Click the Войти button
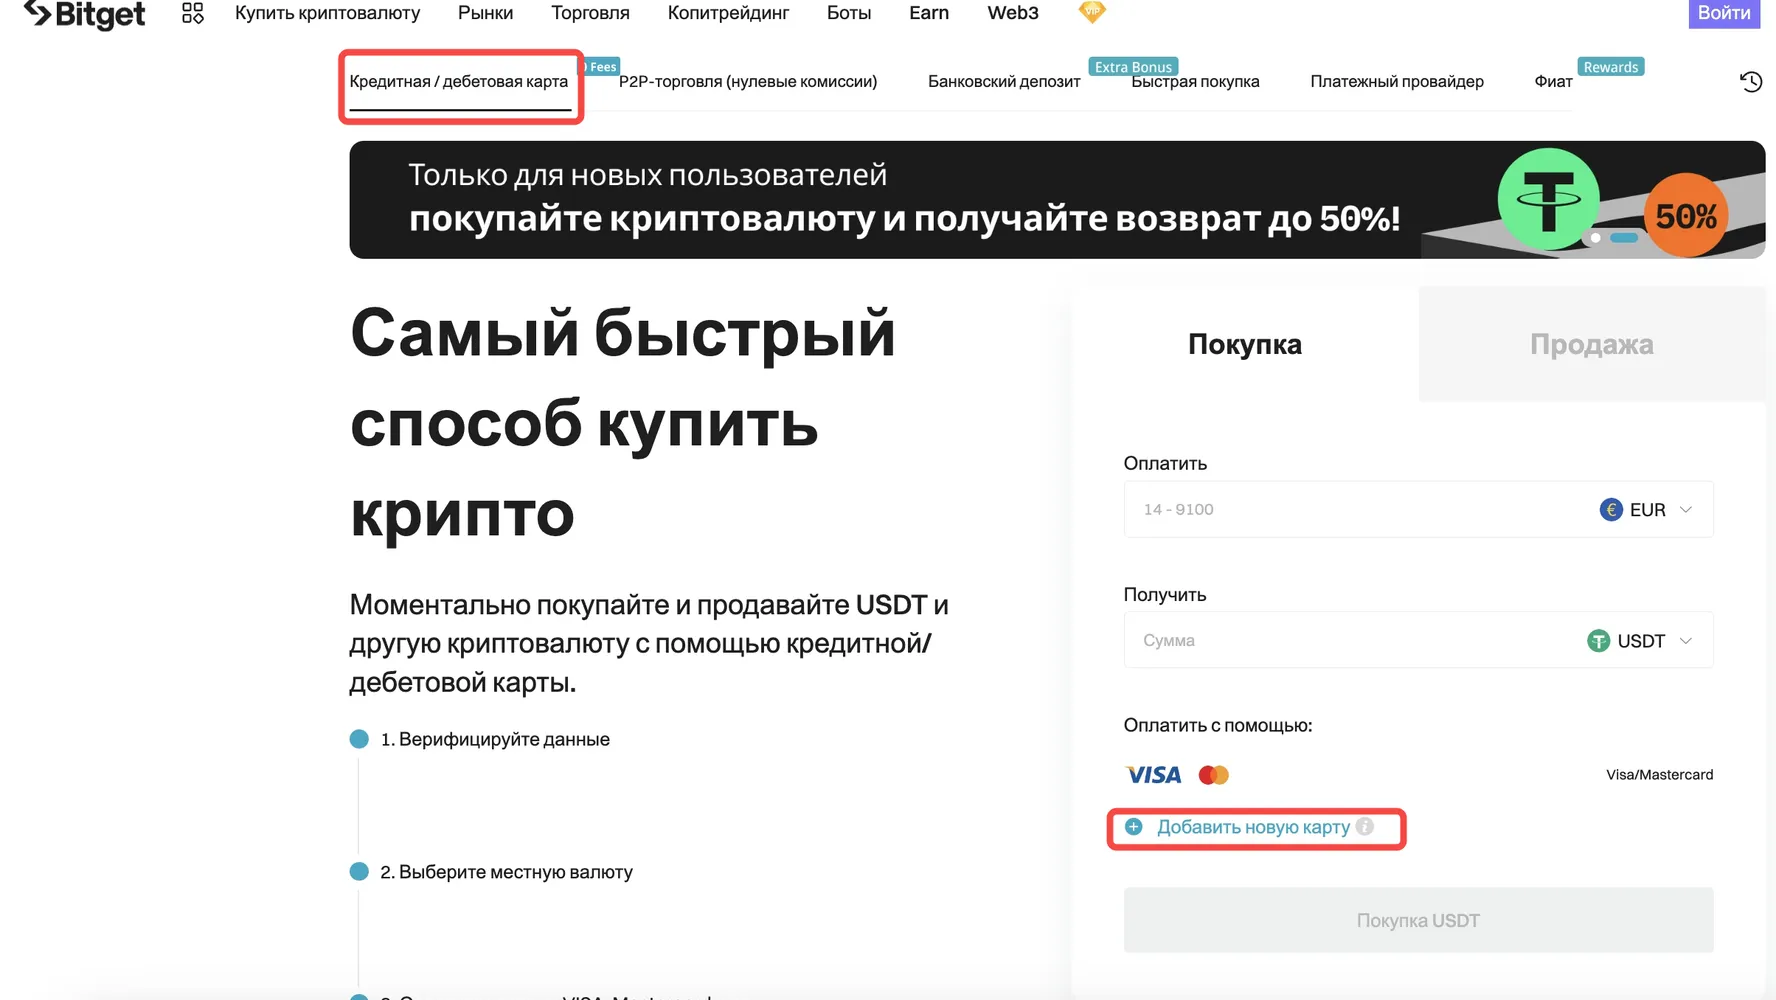This screenshot has width=1776, height=1000. (x=1724, y=14)
